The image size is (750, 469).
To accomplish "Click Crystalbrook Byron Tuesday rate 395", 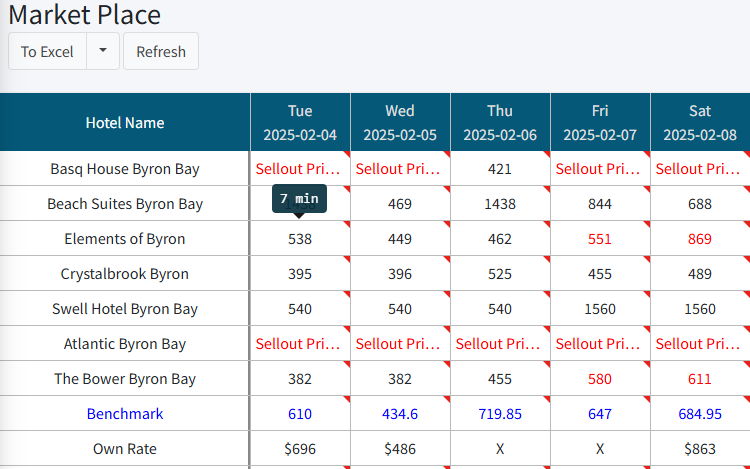I will click(300, 274).
